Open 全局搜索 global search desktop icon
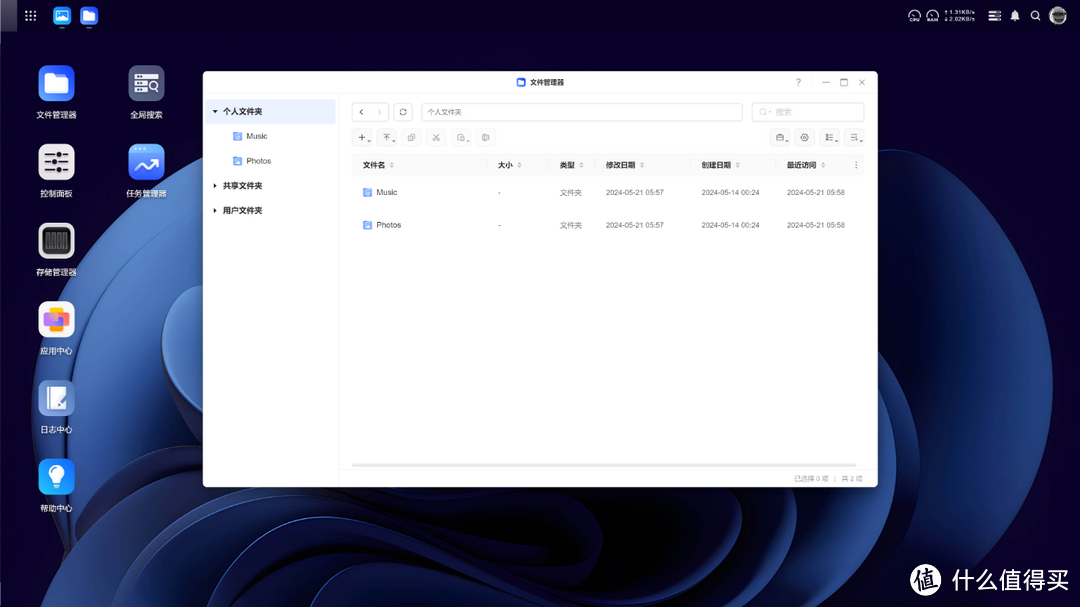The image size is (1080, 607). (146, 84)
